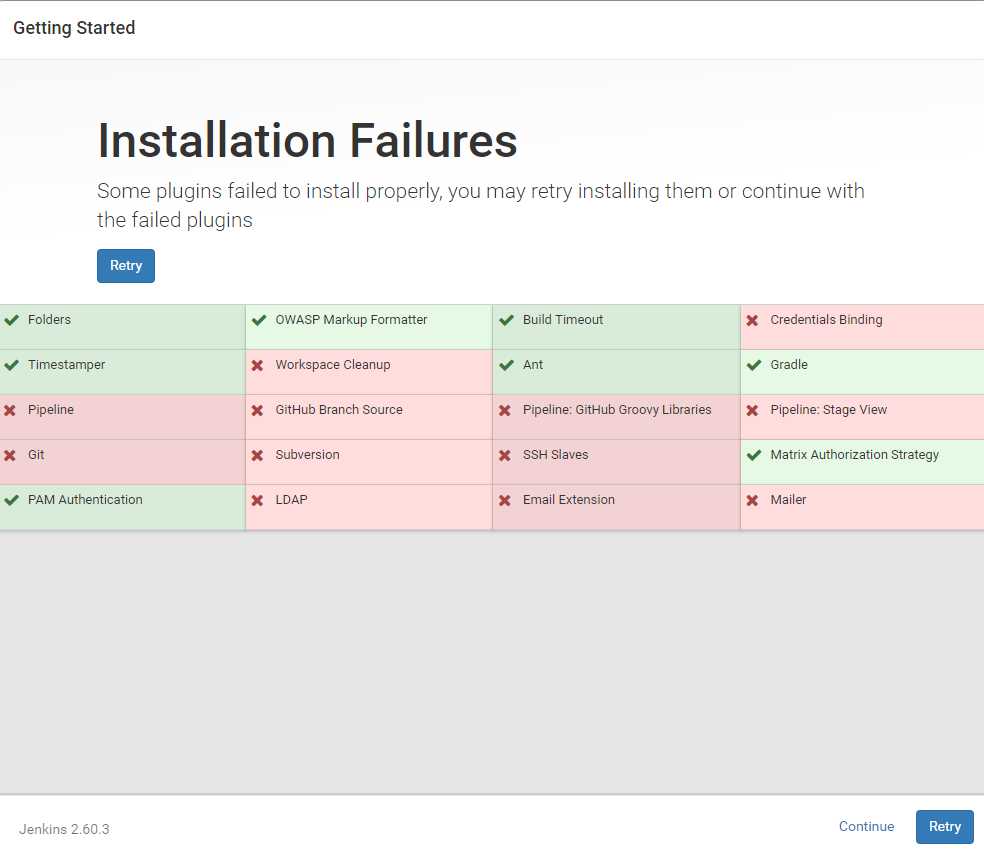Screen dimensions: 984x856
Task: Select the LDAP plugin name
Action: pyautogui.click(x=291, y=500)
